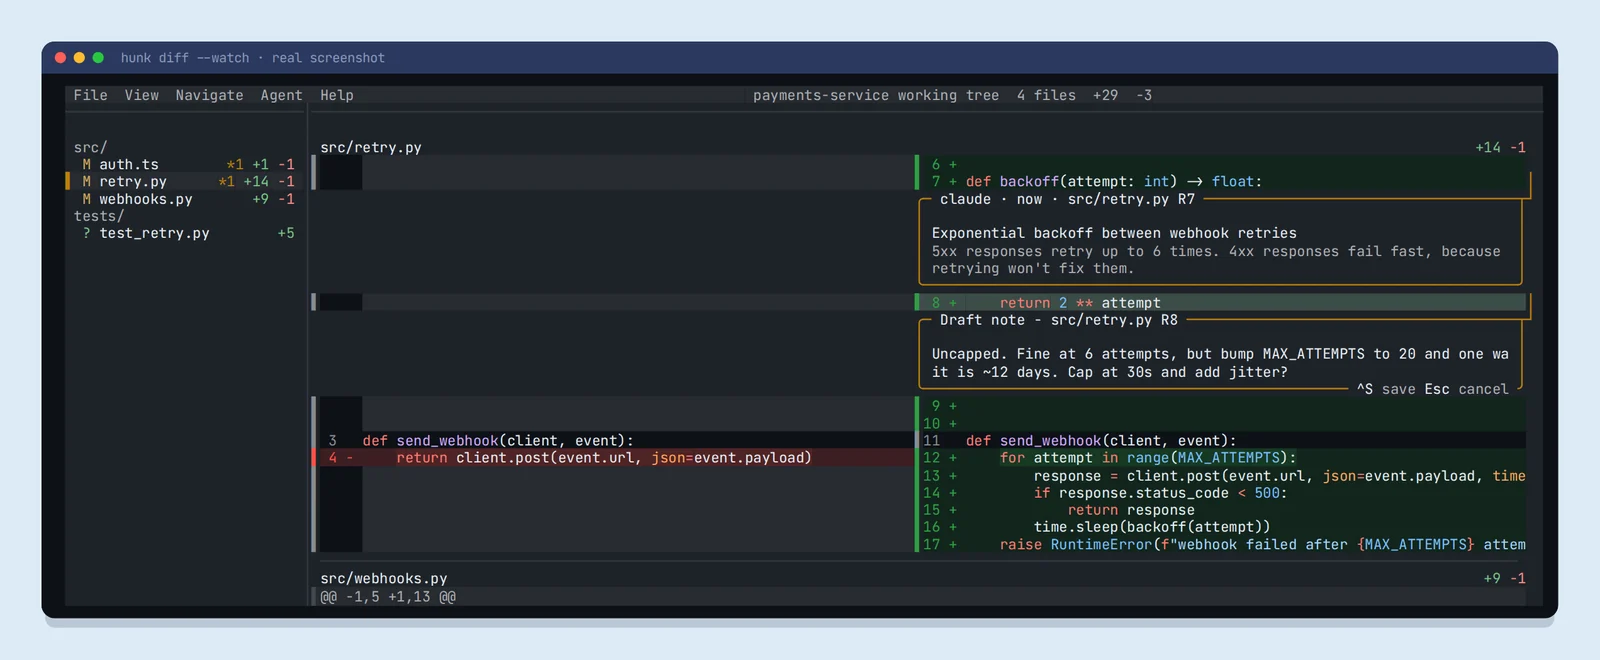The height and width of the screenshot is (660, 1600).
Task: Click the +9 -1 stats on the webhooks.py header
Action: point(1505,578)
